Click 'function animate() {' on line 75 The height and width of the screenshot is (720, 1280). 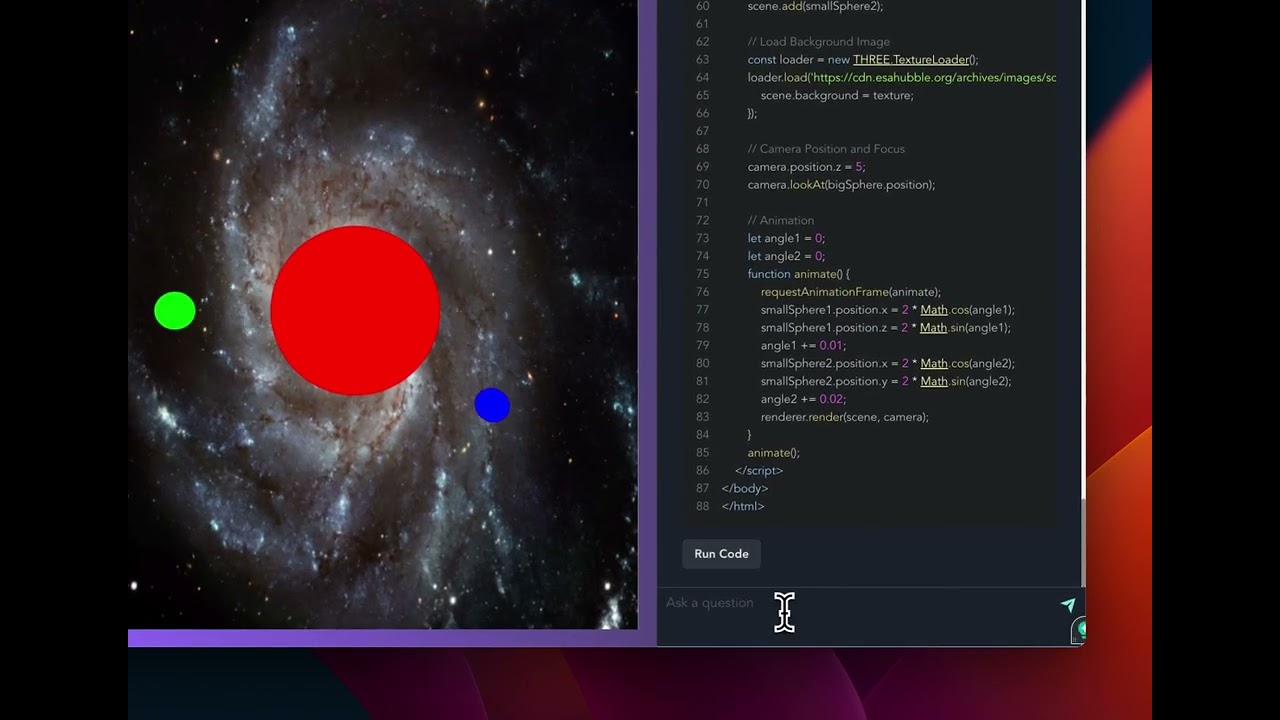click(x=798, y=274)
